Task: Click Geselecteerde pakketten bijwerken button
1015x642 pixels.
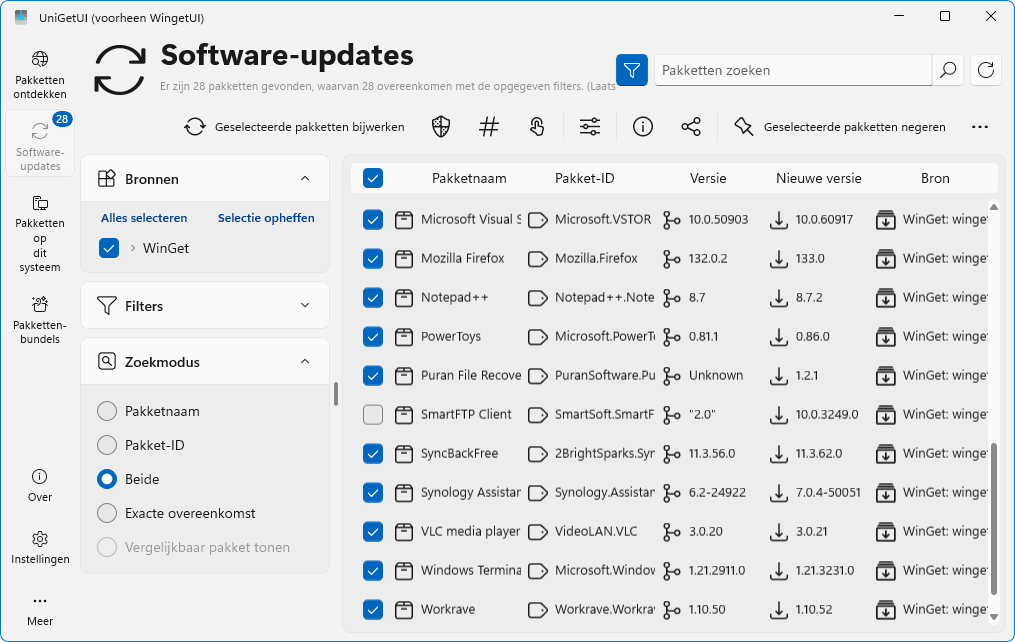Action: [295, 127]
